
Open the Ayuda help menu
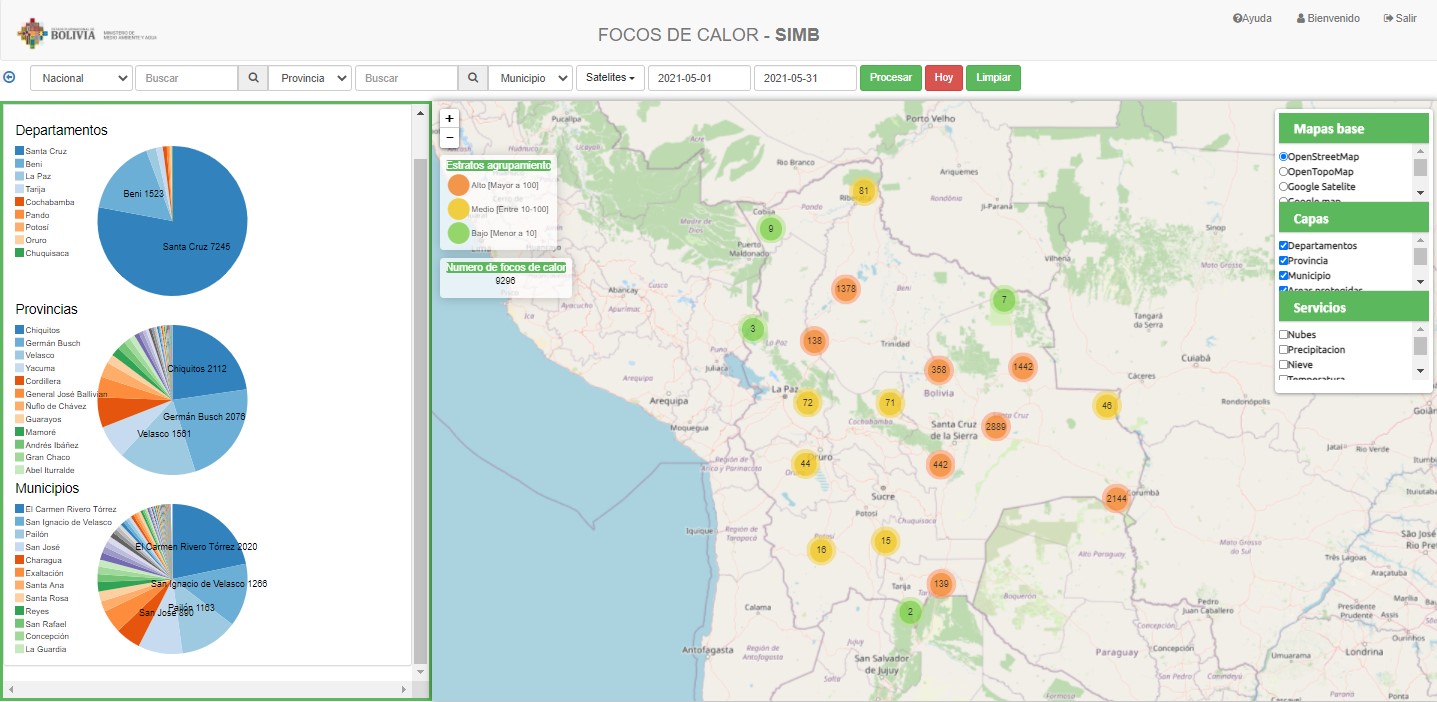(x=1252, y=18)
